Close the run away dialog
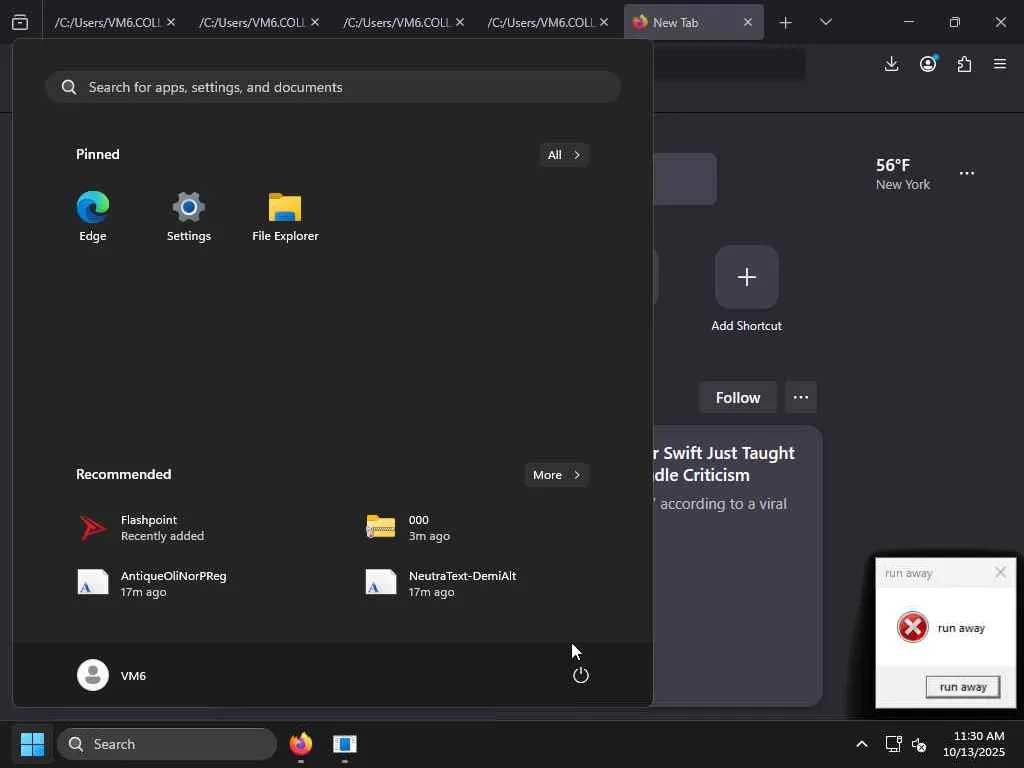 point(1000,573)
